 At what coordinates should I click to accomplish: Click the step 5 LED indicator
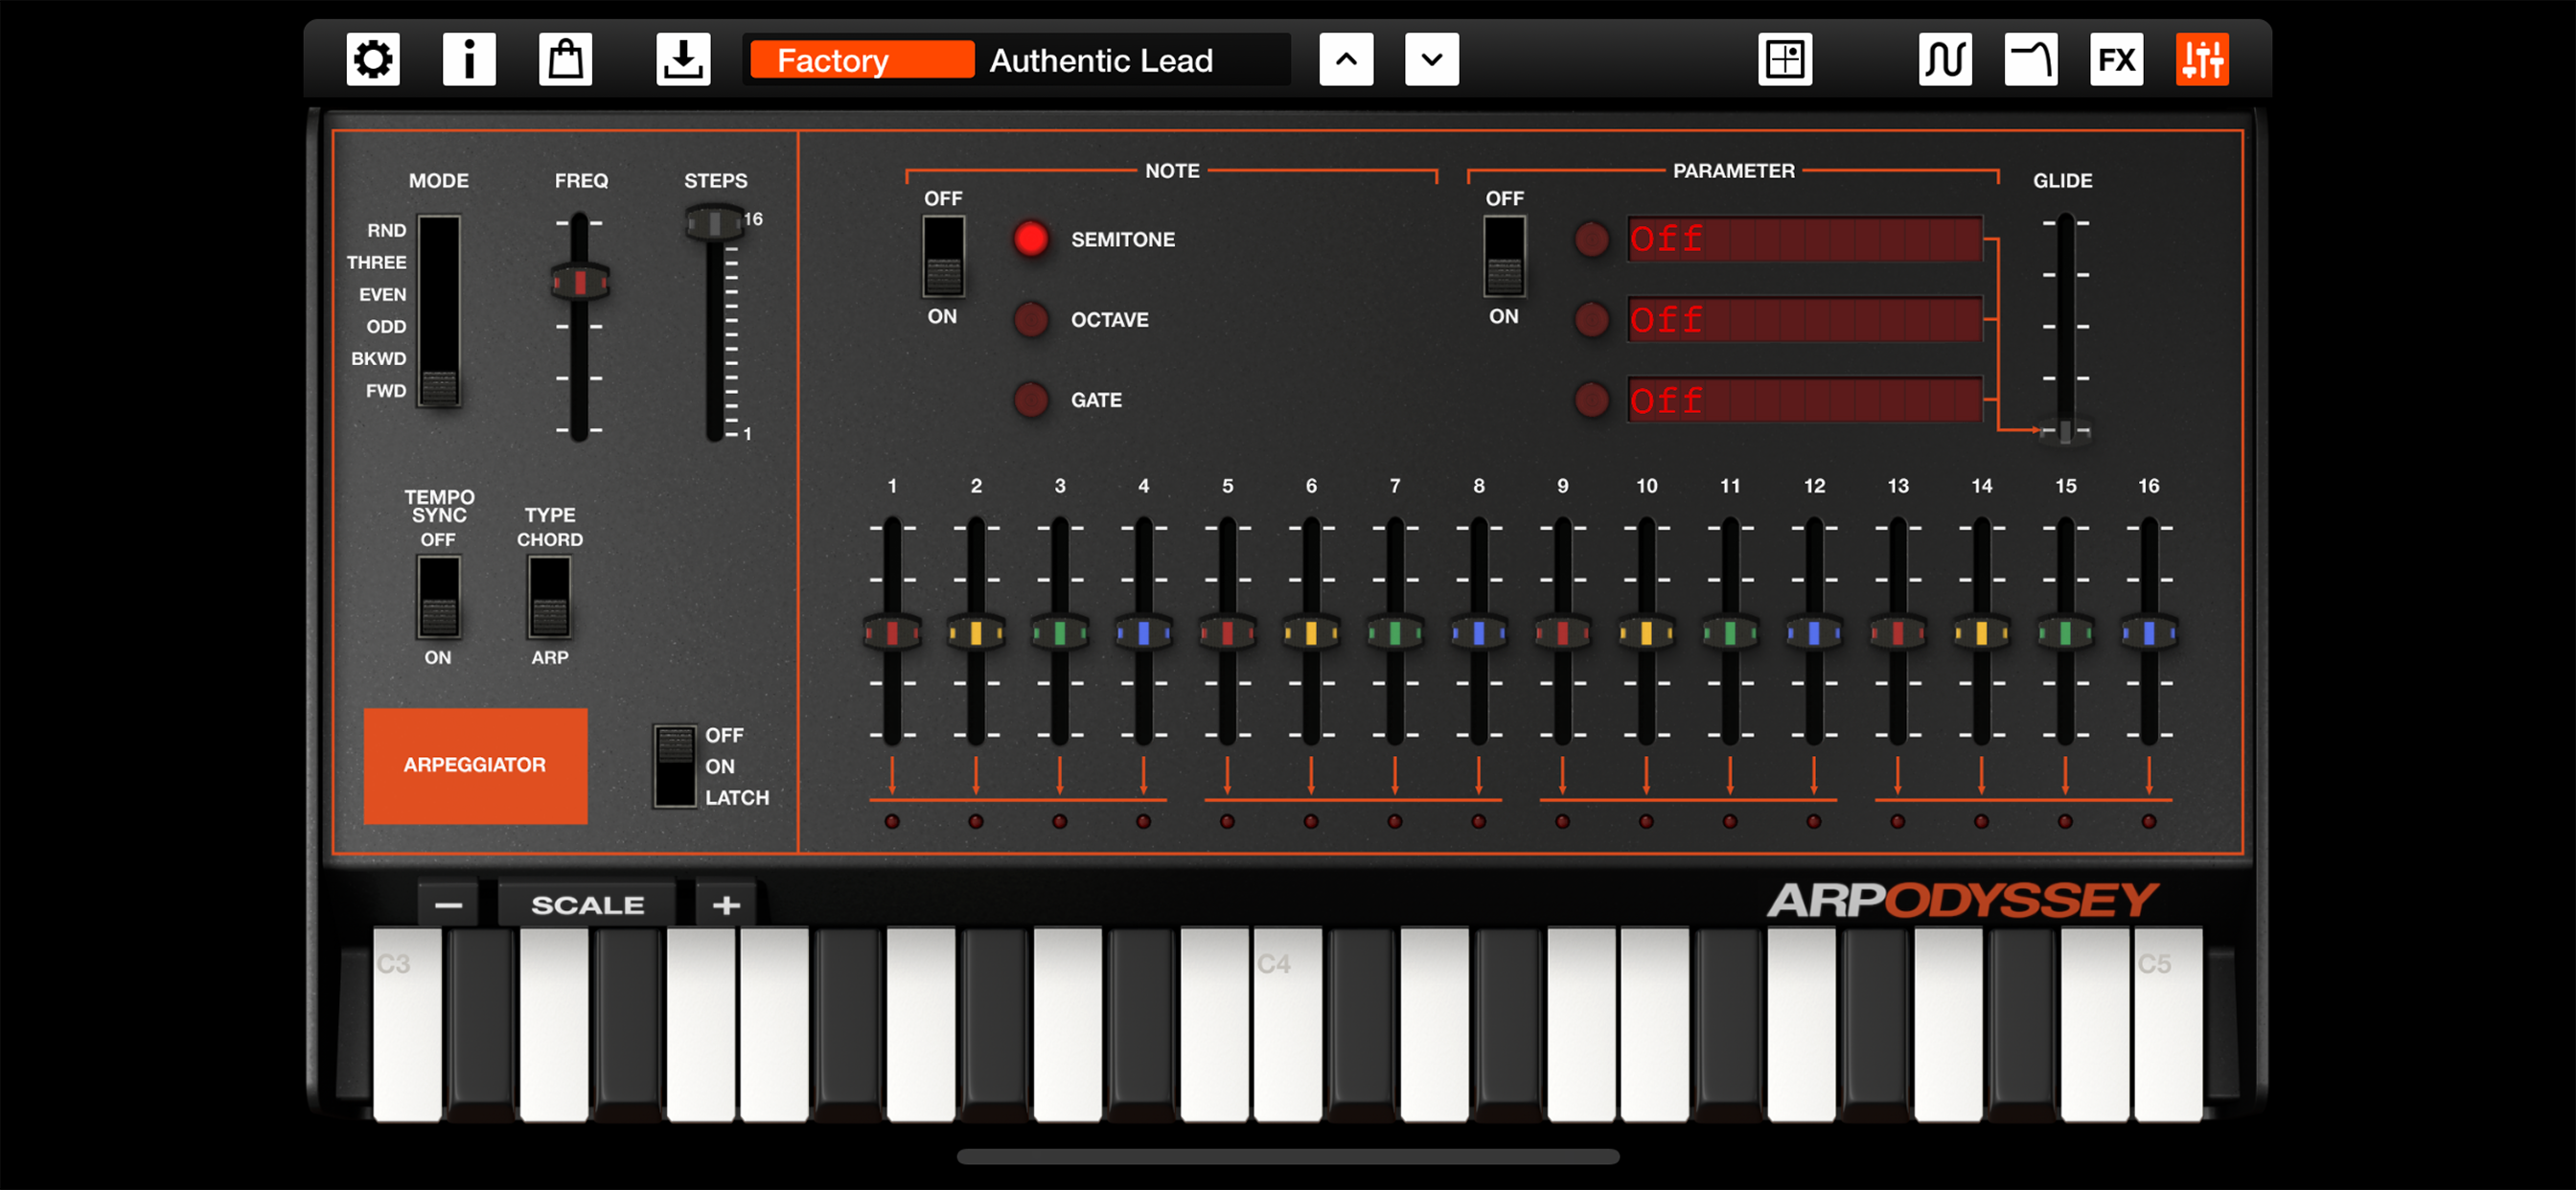pos(1227,821)
